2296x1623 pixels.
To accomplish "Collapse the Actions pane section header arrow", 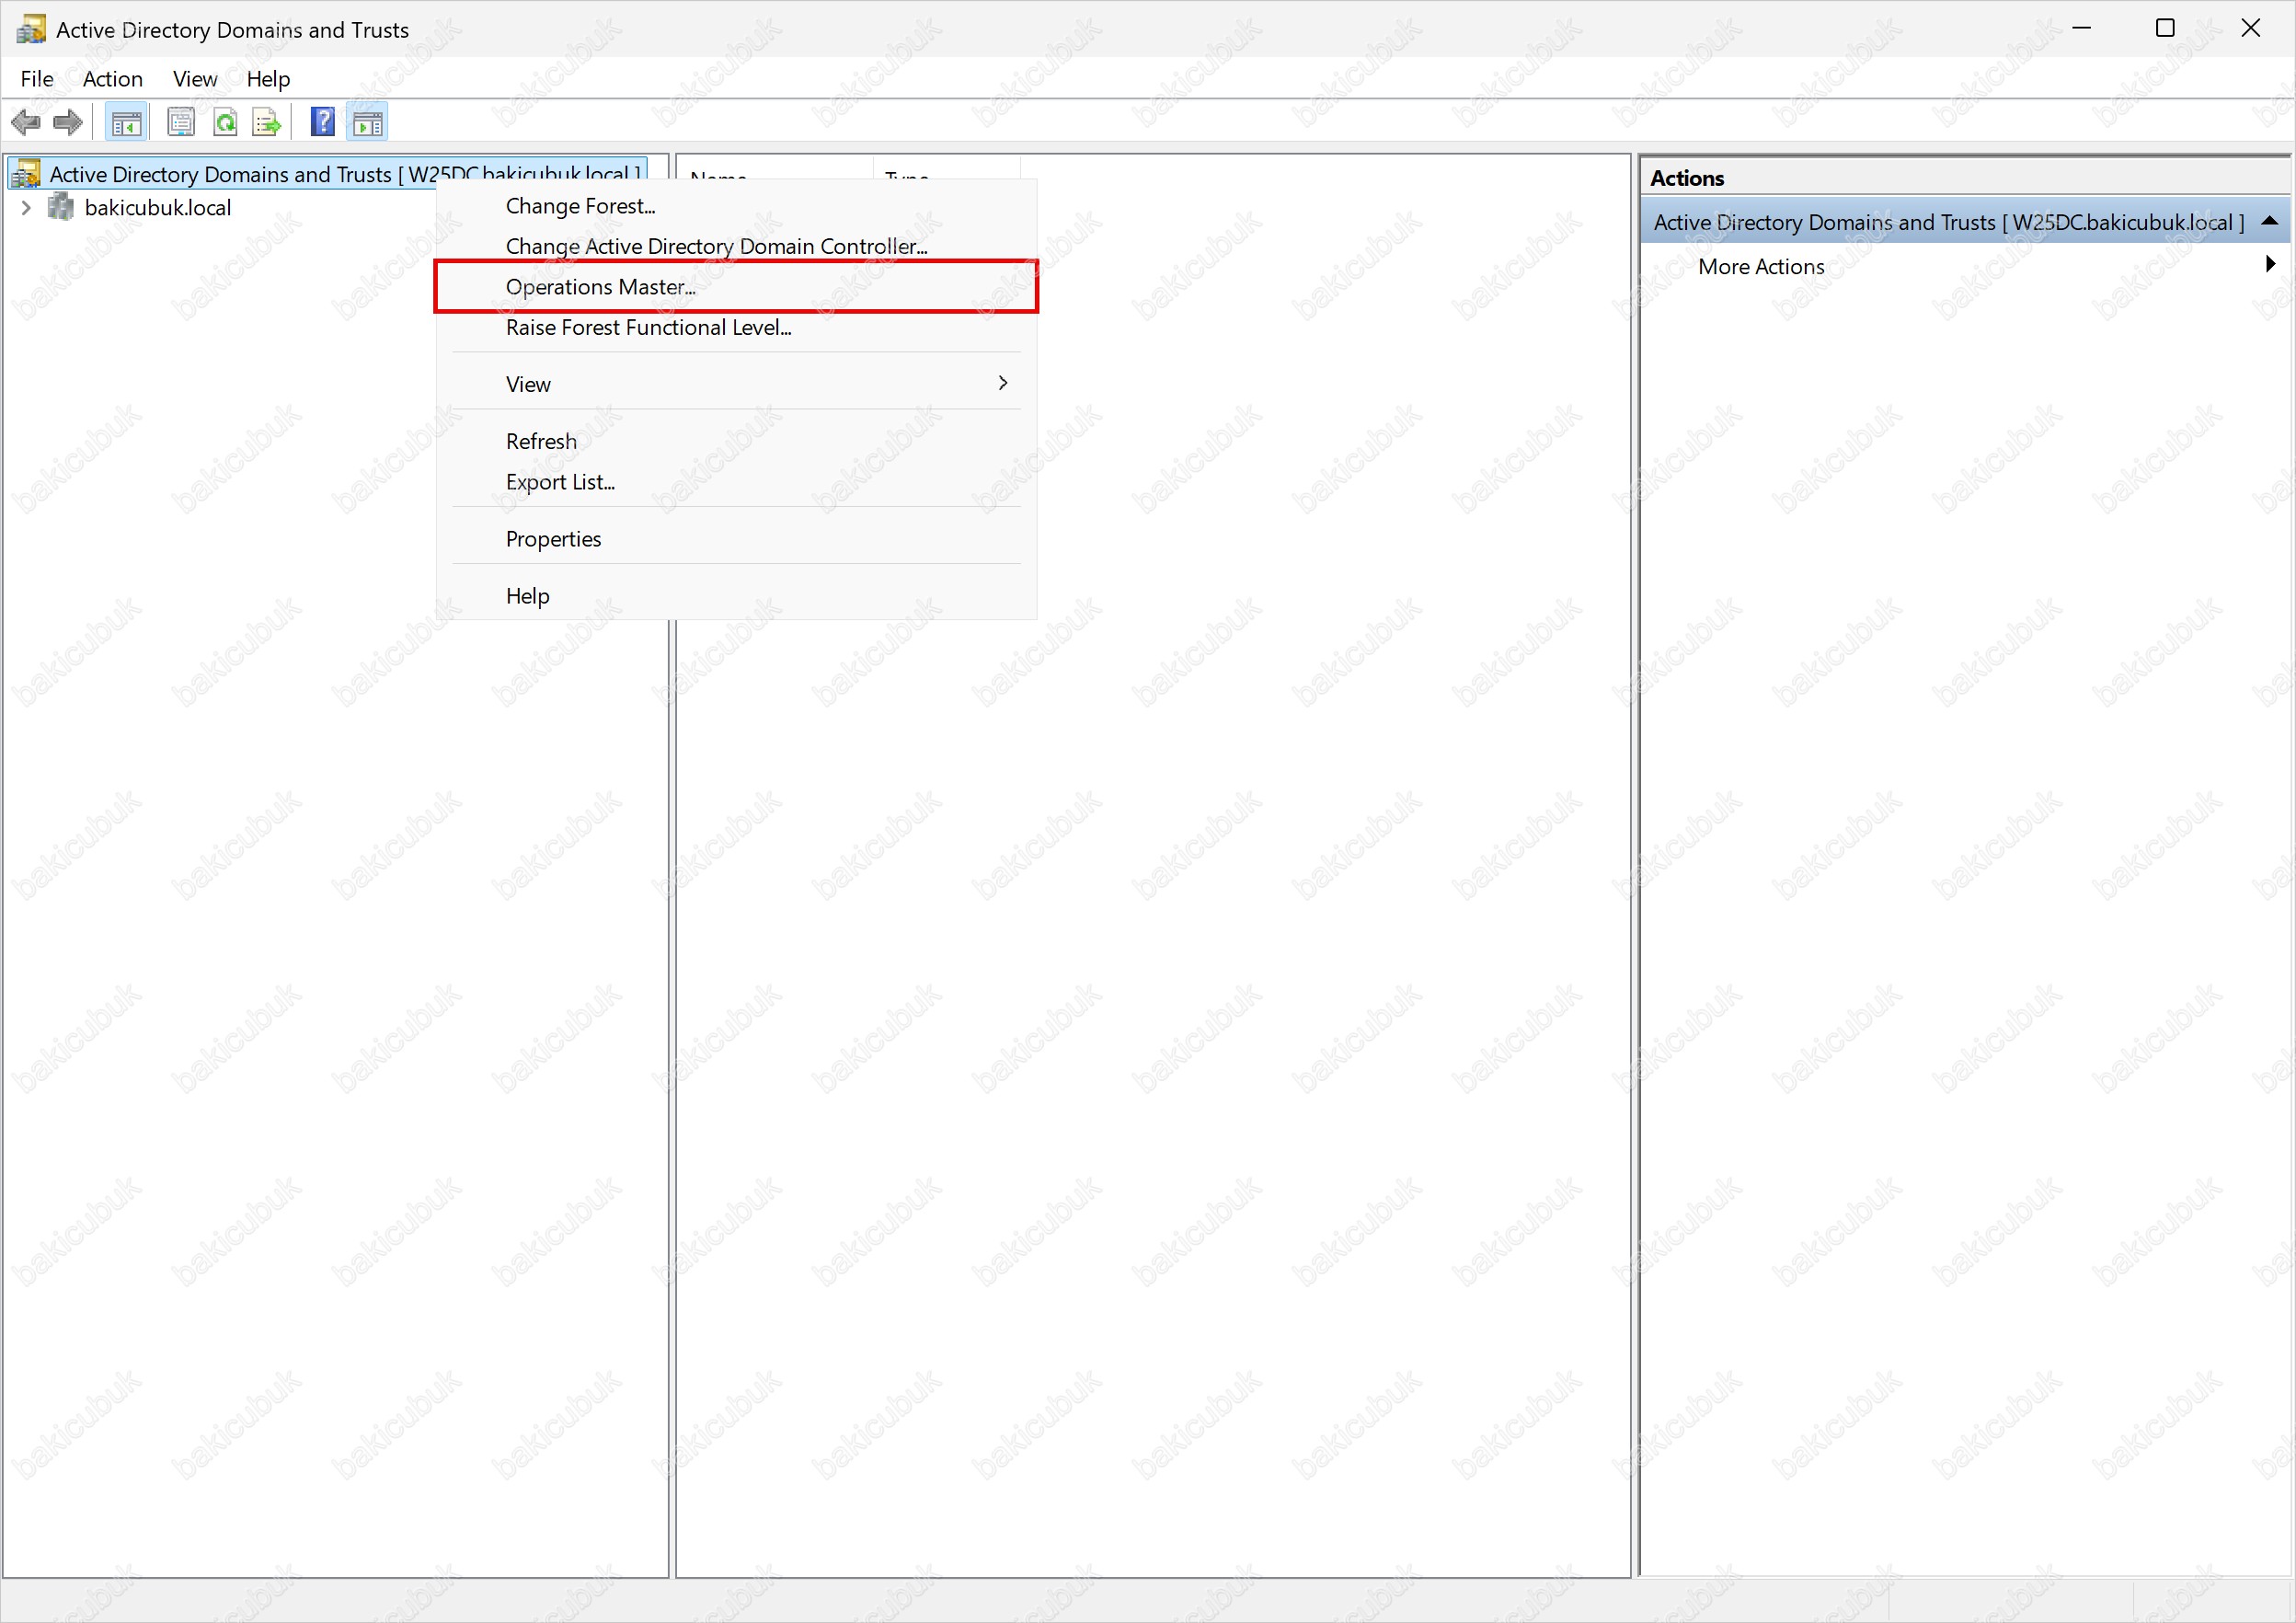I will [x=2270, y=221].
